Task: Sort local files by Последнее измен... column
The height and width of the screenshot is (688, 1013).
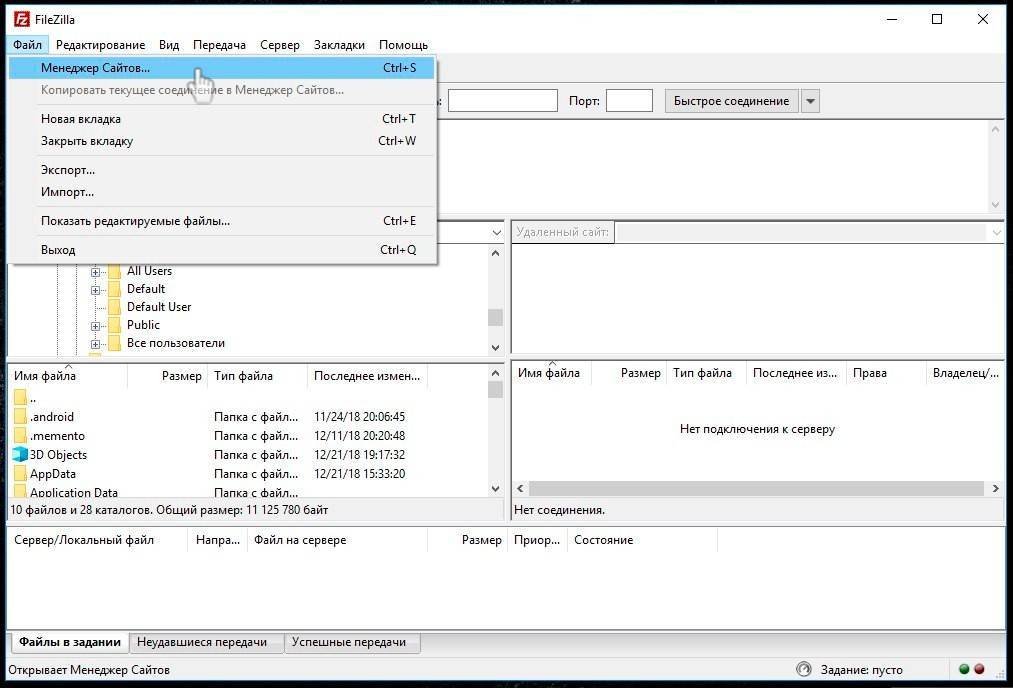Action: click(x=367, y=376)
